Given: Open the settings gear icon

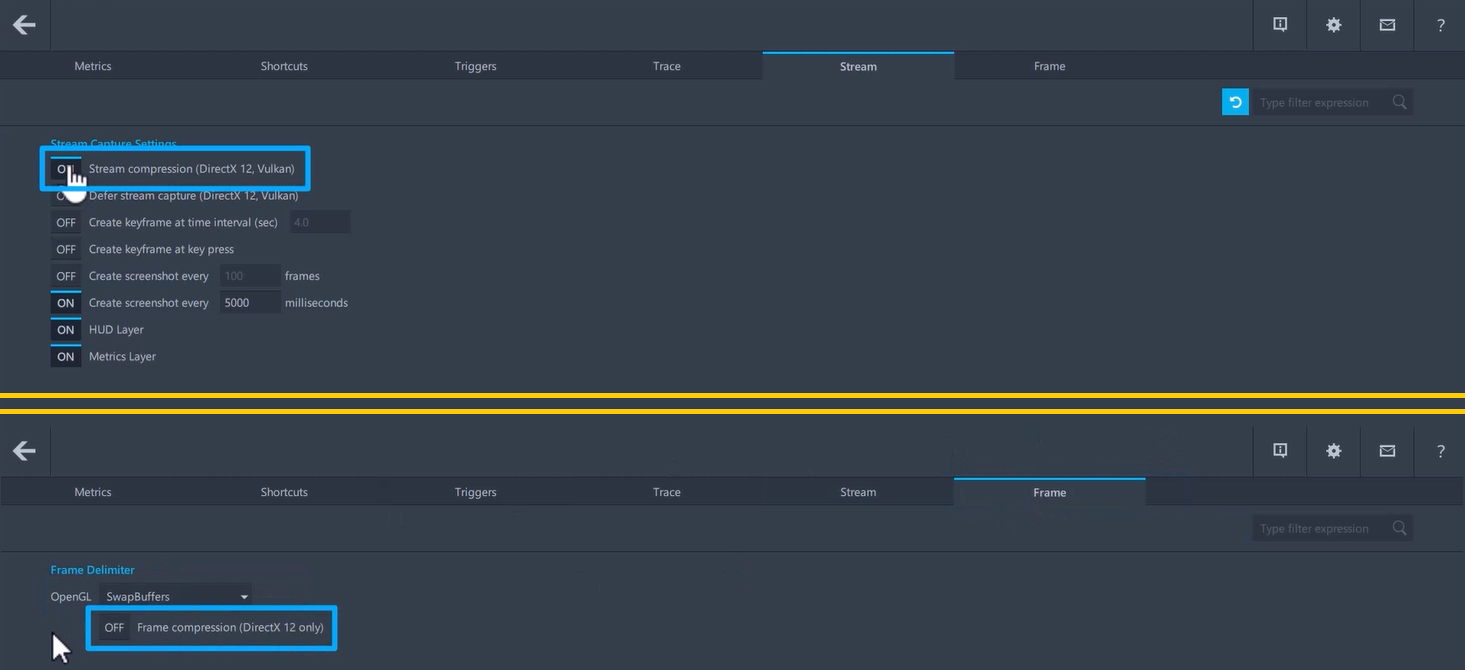Looking at the screenshot, I should [1333, 24].
